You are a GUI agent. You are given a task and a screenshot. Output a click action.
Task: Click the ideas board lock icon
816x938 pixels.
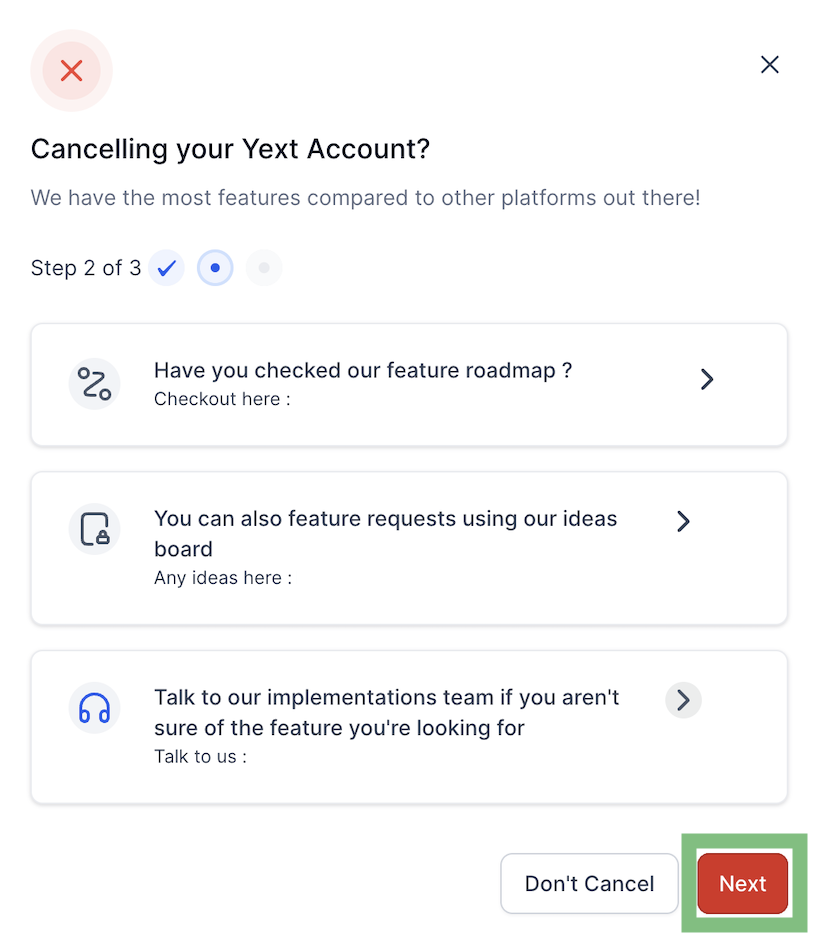point(95,529)
